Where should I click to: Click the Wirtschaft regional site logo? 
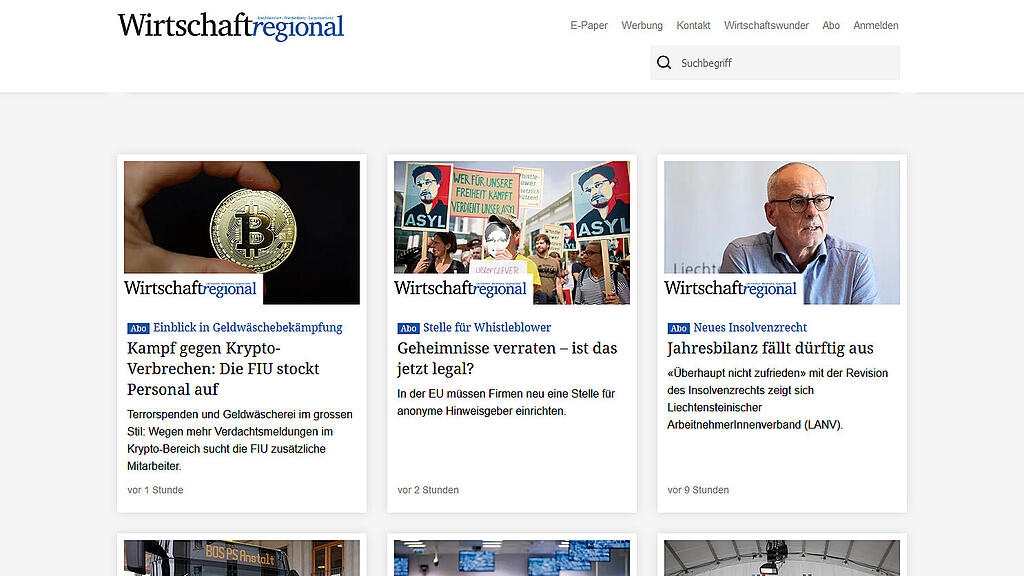pos(231,27)
